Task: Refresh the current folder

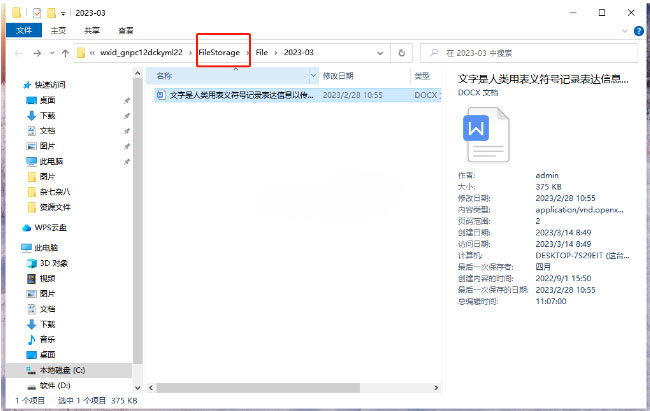Action: point(402,53)
